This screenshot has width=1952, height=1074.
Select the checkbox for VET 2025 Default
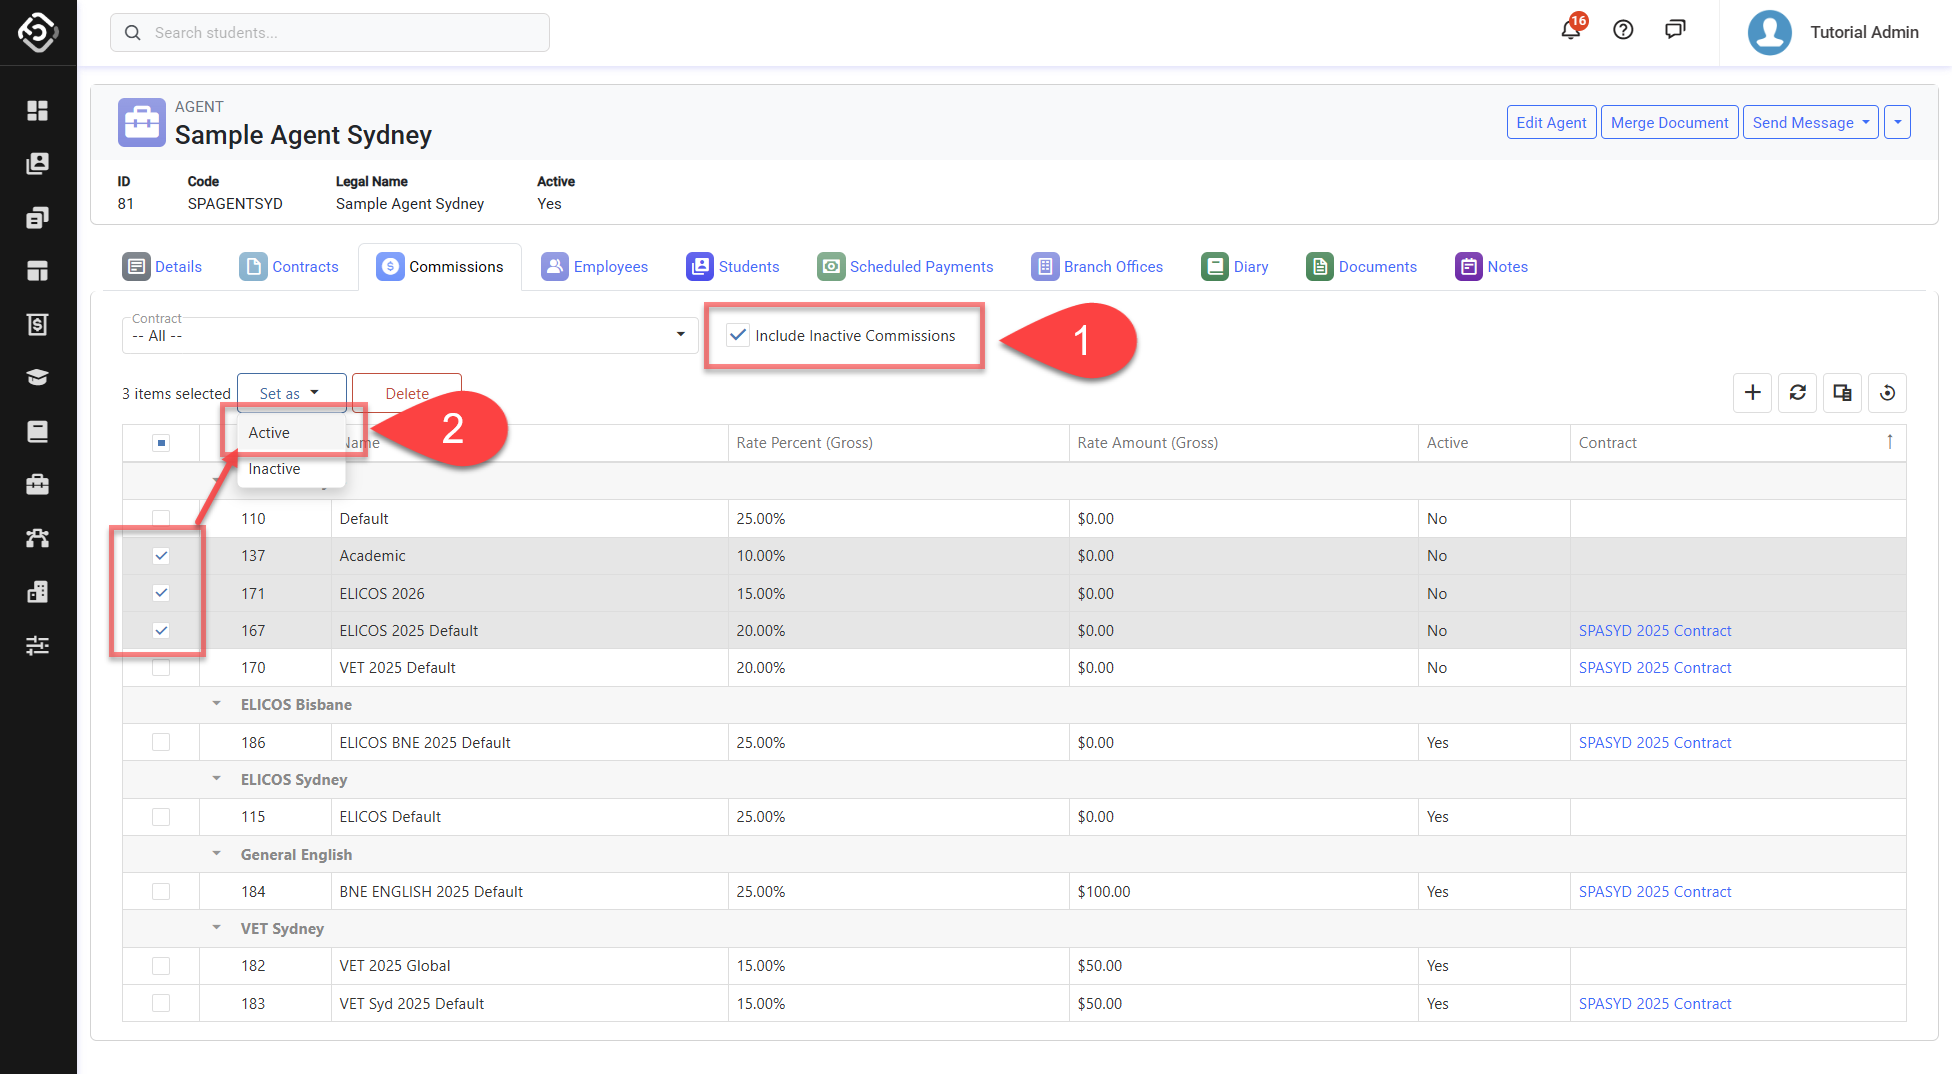pos(161,668)
